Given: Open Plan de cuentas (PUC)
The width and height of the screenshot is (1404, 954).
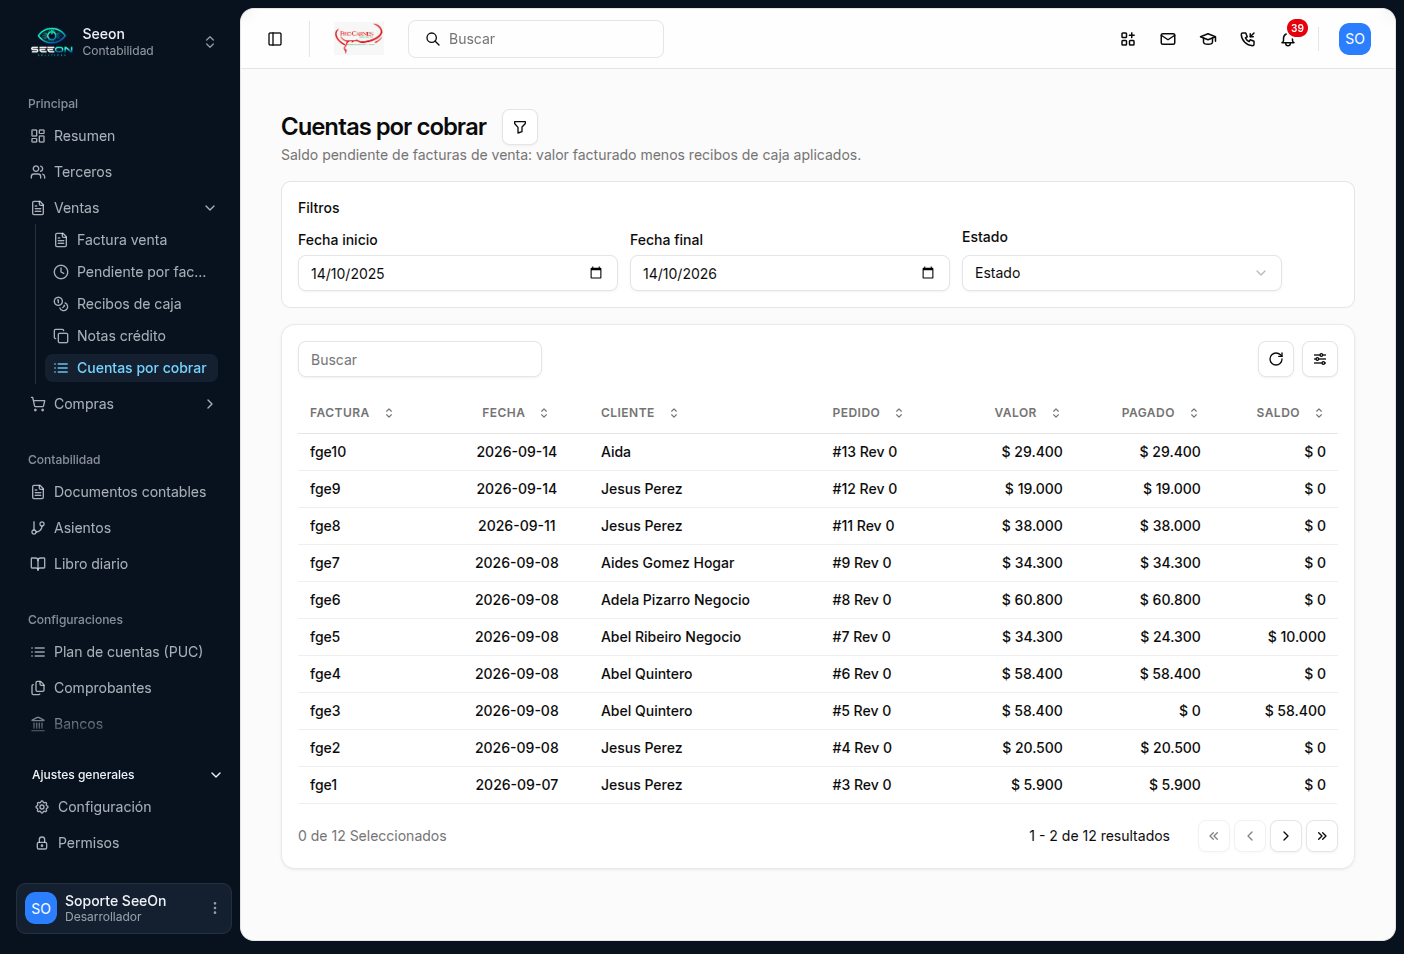Looking at the screenshot, I should tap(124, 652).
